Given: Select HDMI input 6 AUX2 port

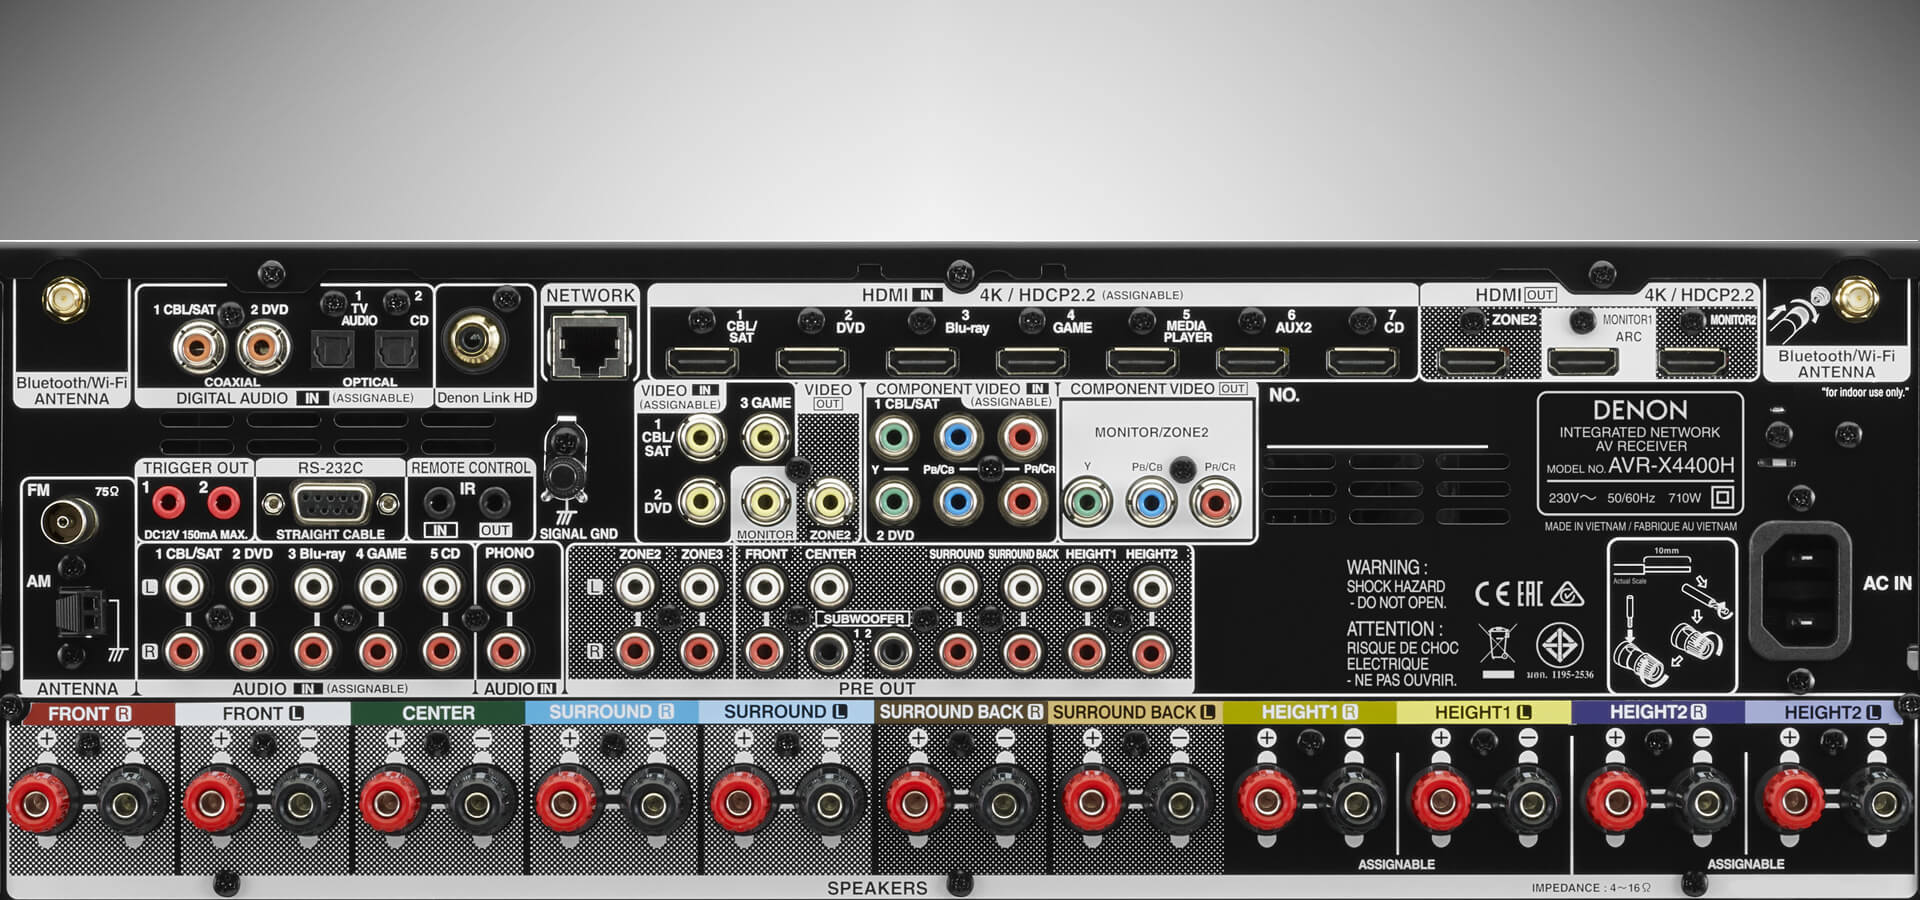Looking at the screenshot, I should (1252, 361).
